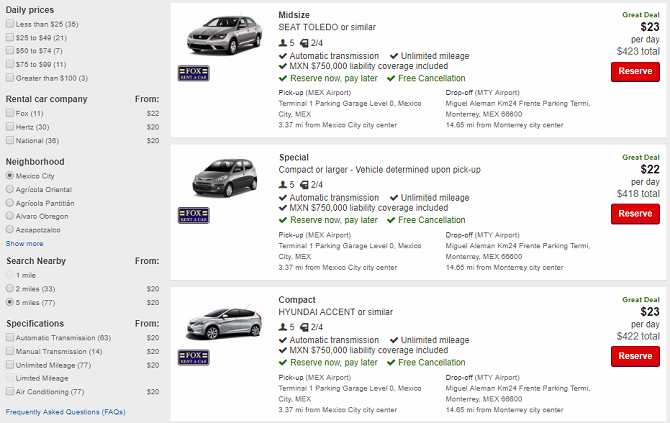
Task: Check the Less than $25 price filter
Action: [x=10, y=22]
